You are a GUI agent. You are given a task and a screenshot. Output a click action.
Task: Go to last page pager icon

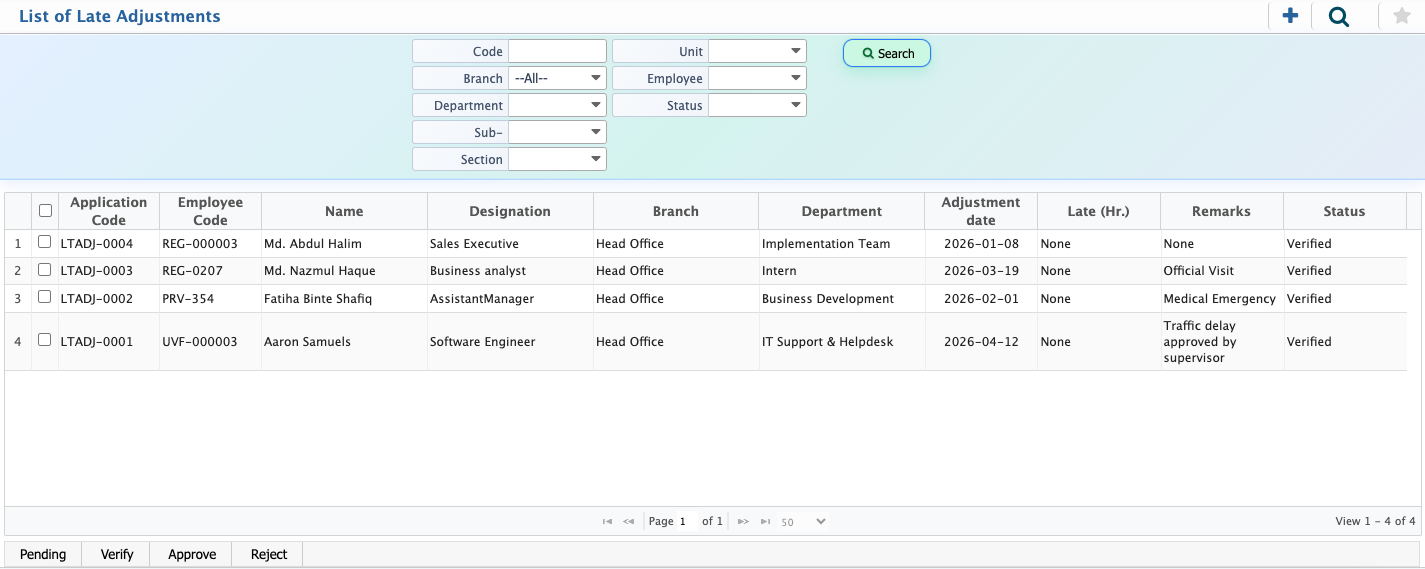point(765,522)
